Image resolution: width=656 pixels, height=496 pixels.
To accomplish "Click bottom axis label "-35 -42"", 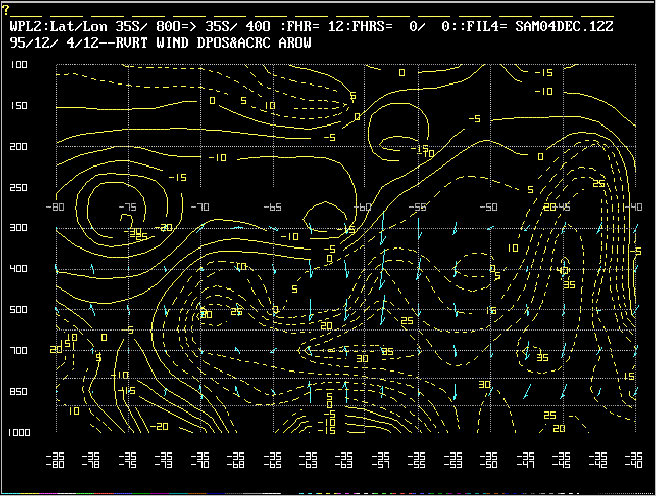I will 597,460.
